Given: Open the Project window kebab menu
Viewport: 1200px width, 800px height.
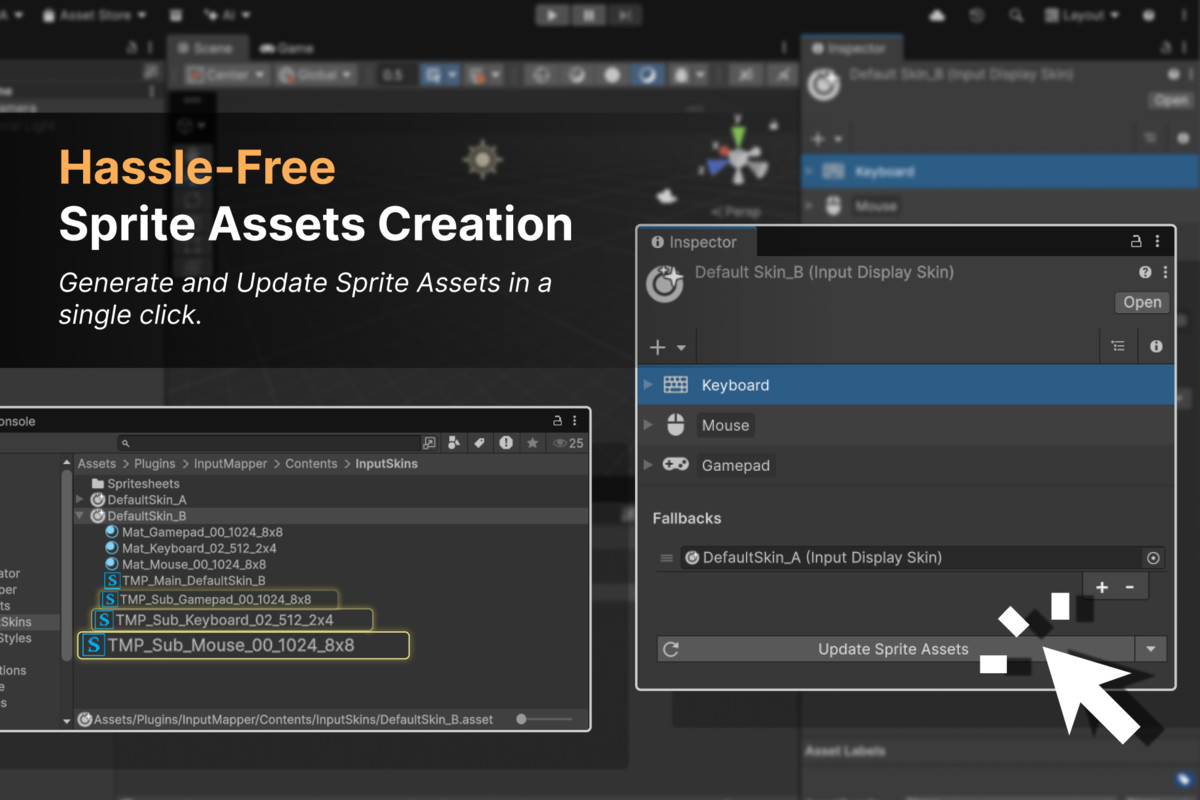Looking at the screenshot, I should coord(575,421).
